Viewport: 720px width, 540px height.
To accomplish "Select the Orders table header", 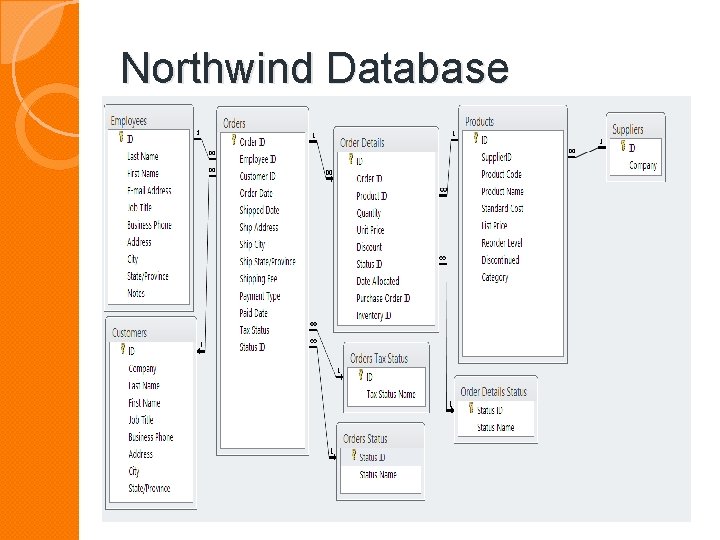I will (262, 124).
